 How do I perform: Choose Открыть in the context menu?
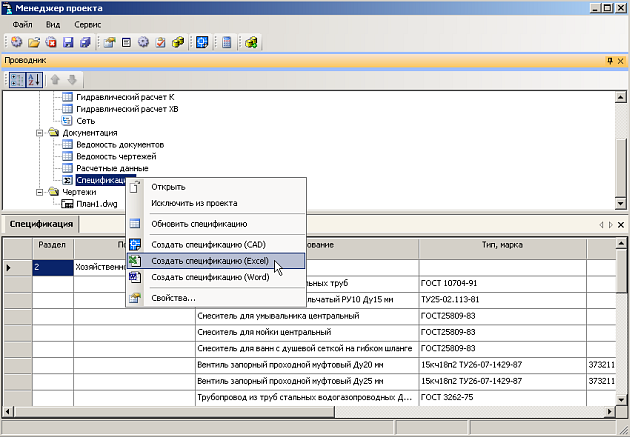click(x=216, y=187)
